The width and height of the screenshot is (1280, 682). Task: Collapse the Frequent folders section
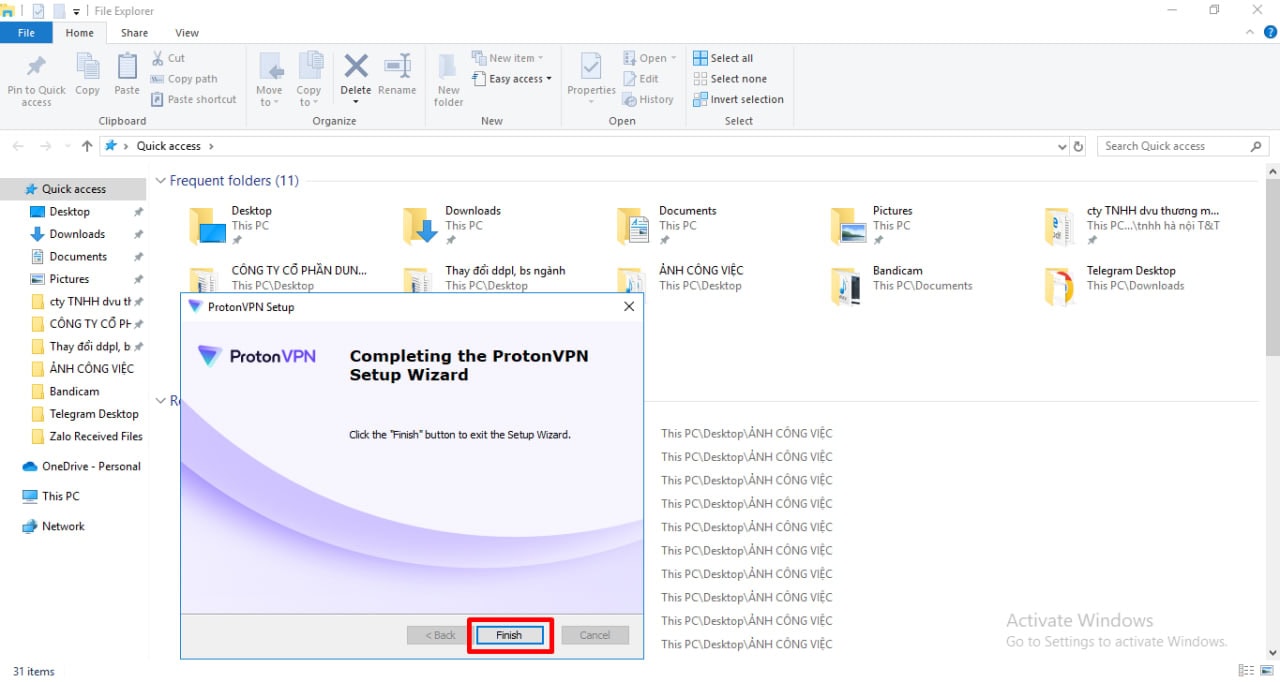pyautogui.click(x=160, y=181)
